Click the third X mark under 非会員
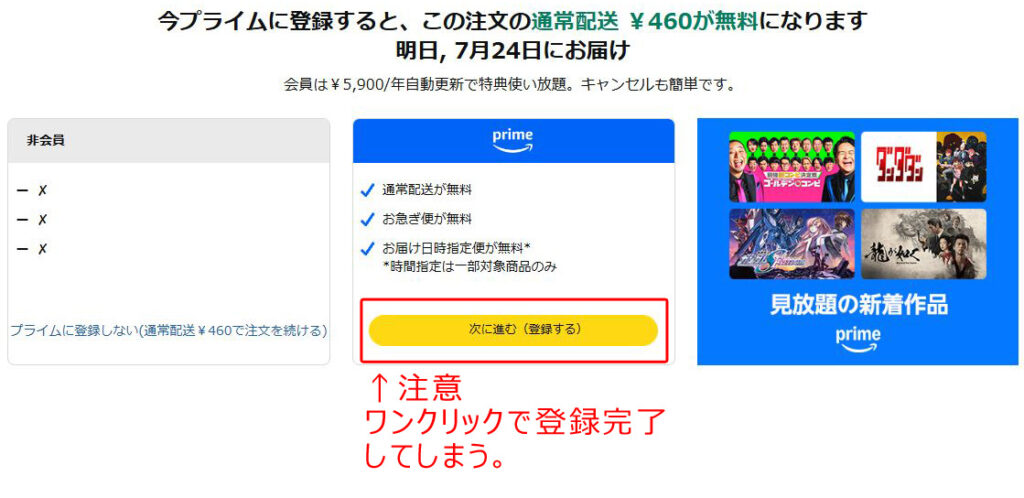 [x=42, y=249]
